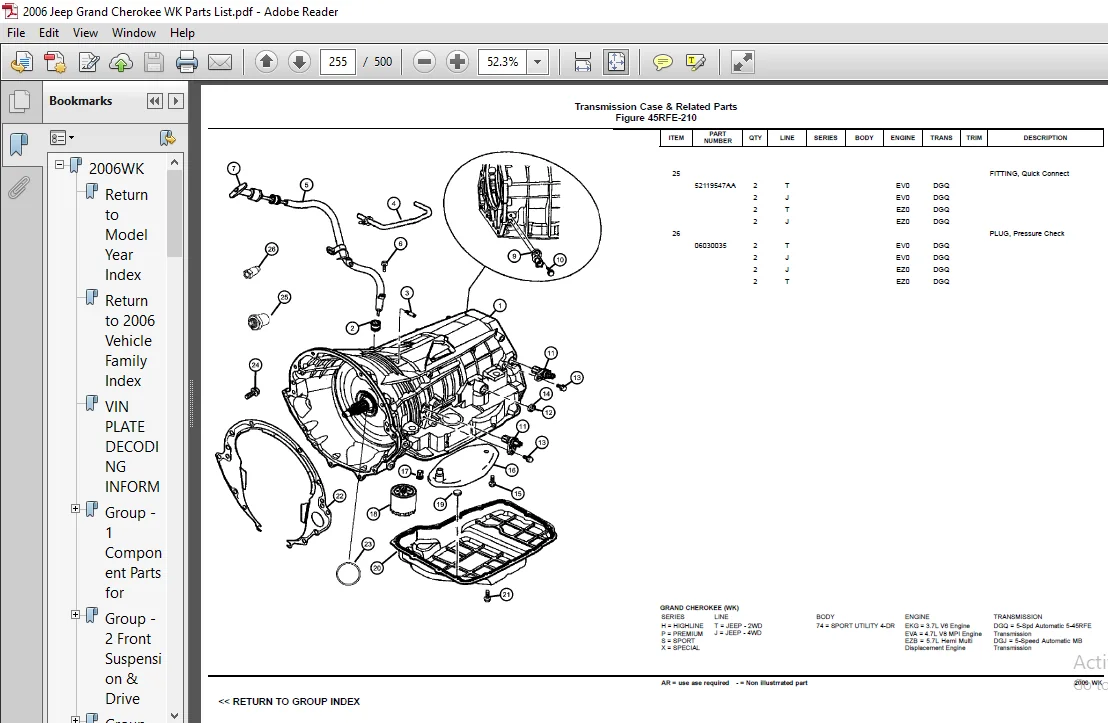The image size is (1108, 723).
Task: Click PLUG, Pressure Check description
Action: point(1027,234)
